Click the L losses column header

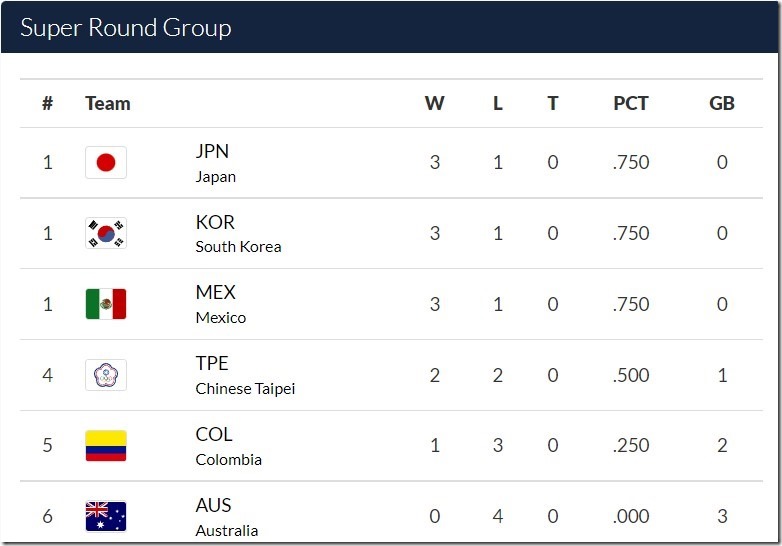point(498,103)
